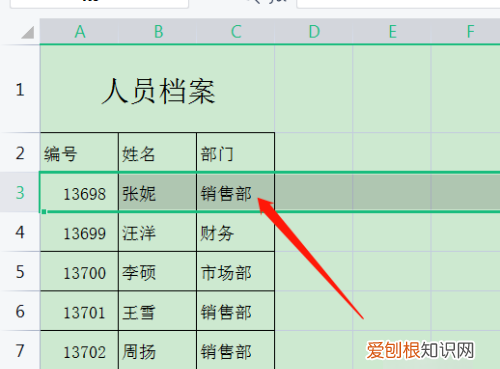Viewport: 500px width, 369px height.
Task: Click the 姓名 header cell
Action: click(x=158, y=152)
